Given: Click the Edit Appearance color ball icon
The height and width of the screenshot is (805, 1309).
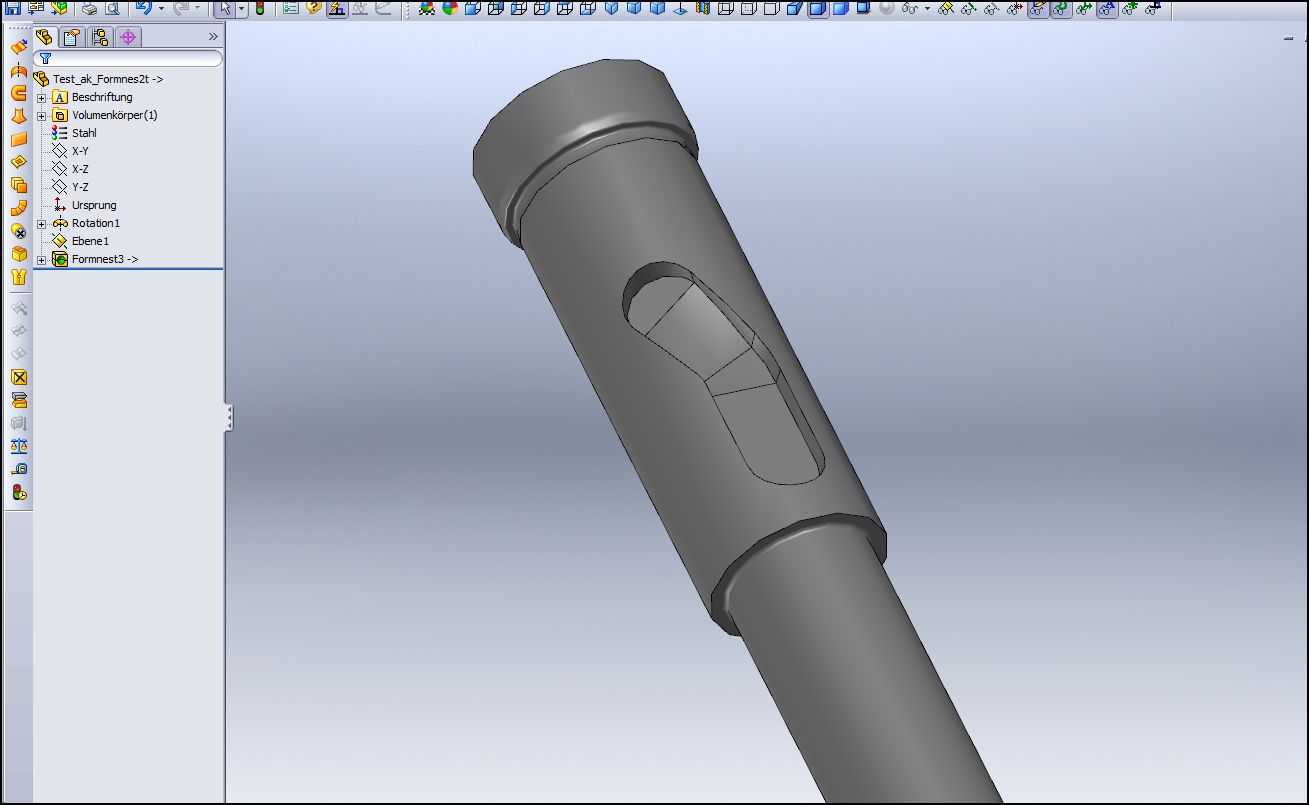Looking at the screenshot, I should (x=450, y=8).
